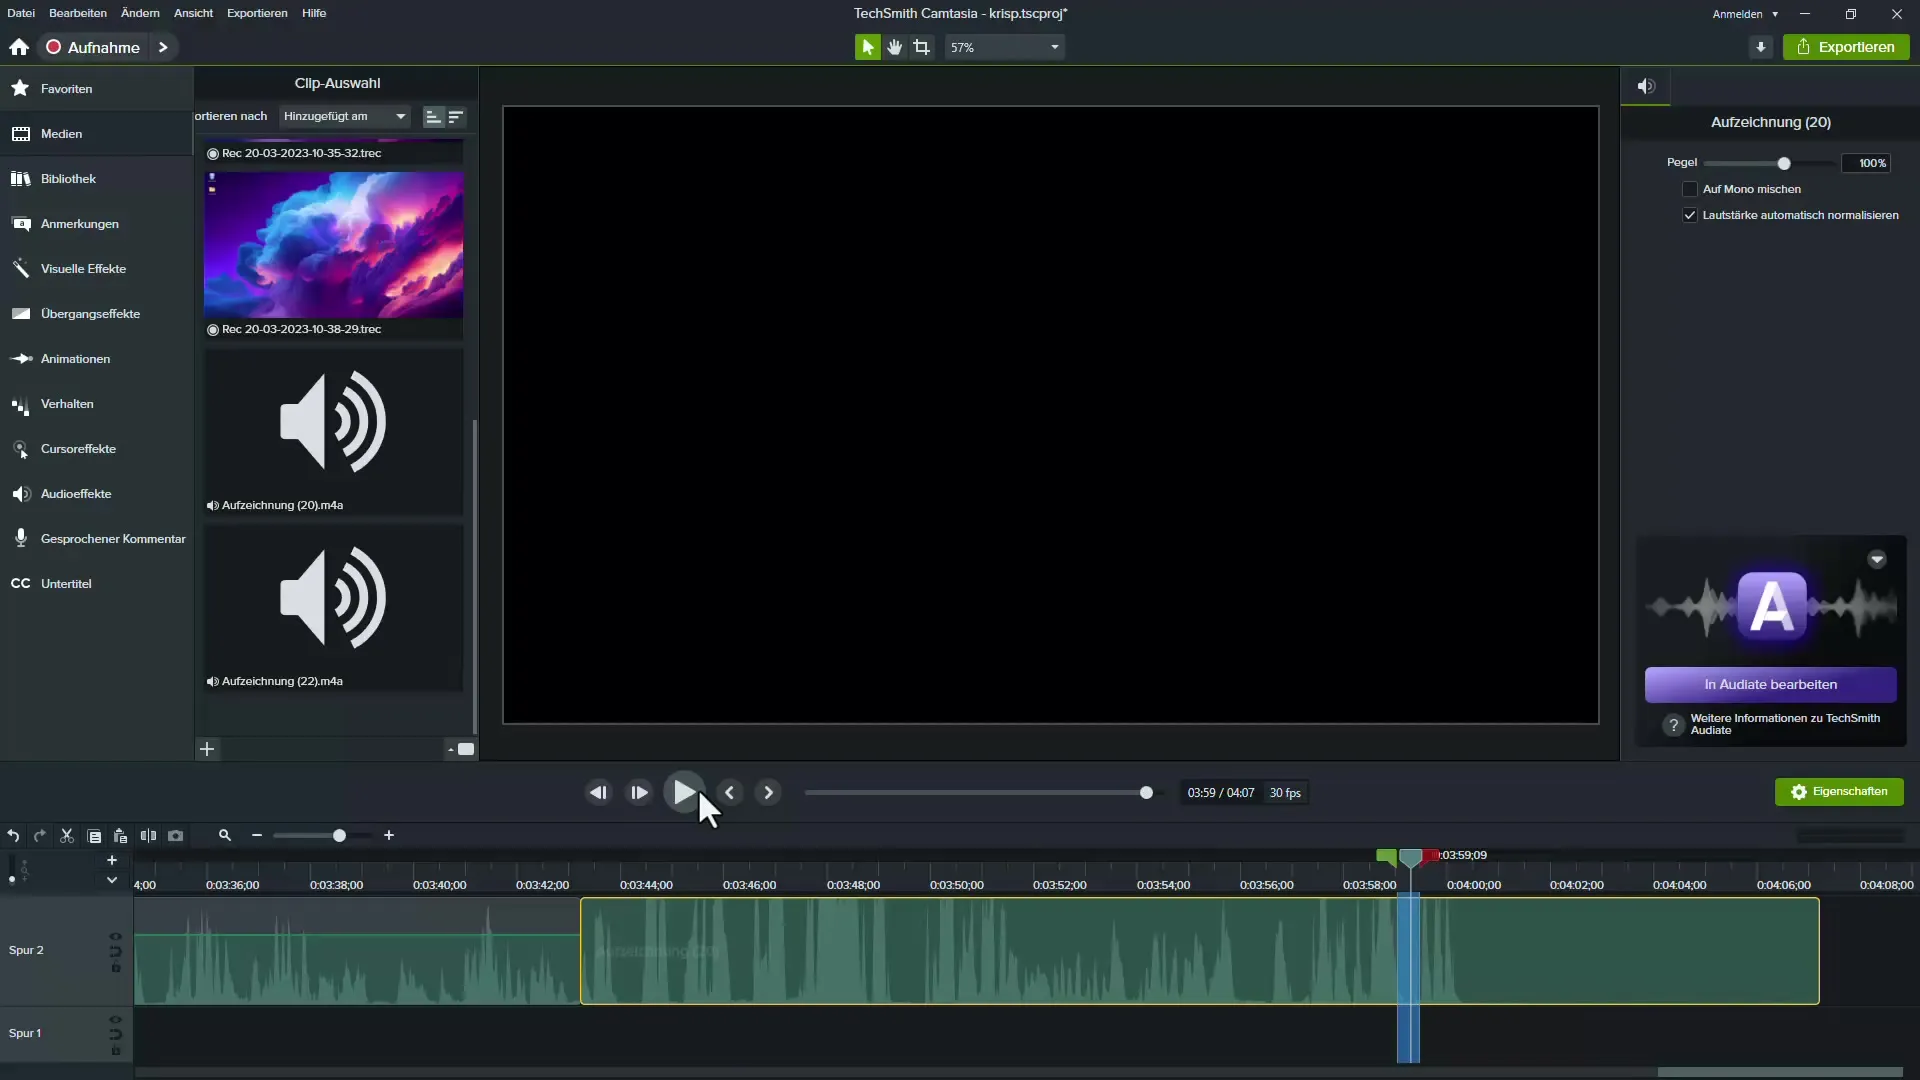
Task: Switch to the Bibliothek tab
Action: pos(96,179)
